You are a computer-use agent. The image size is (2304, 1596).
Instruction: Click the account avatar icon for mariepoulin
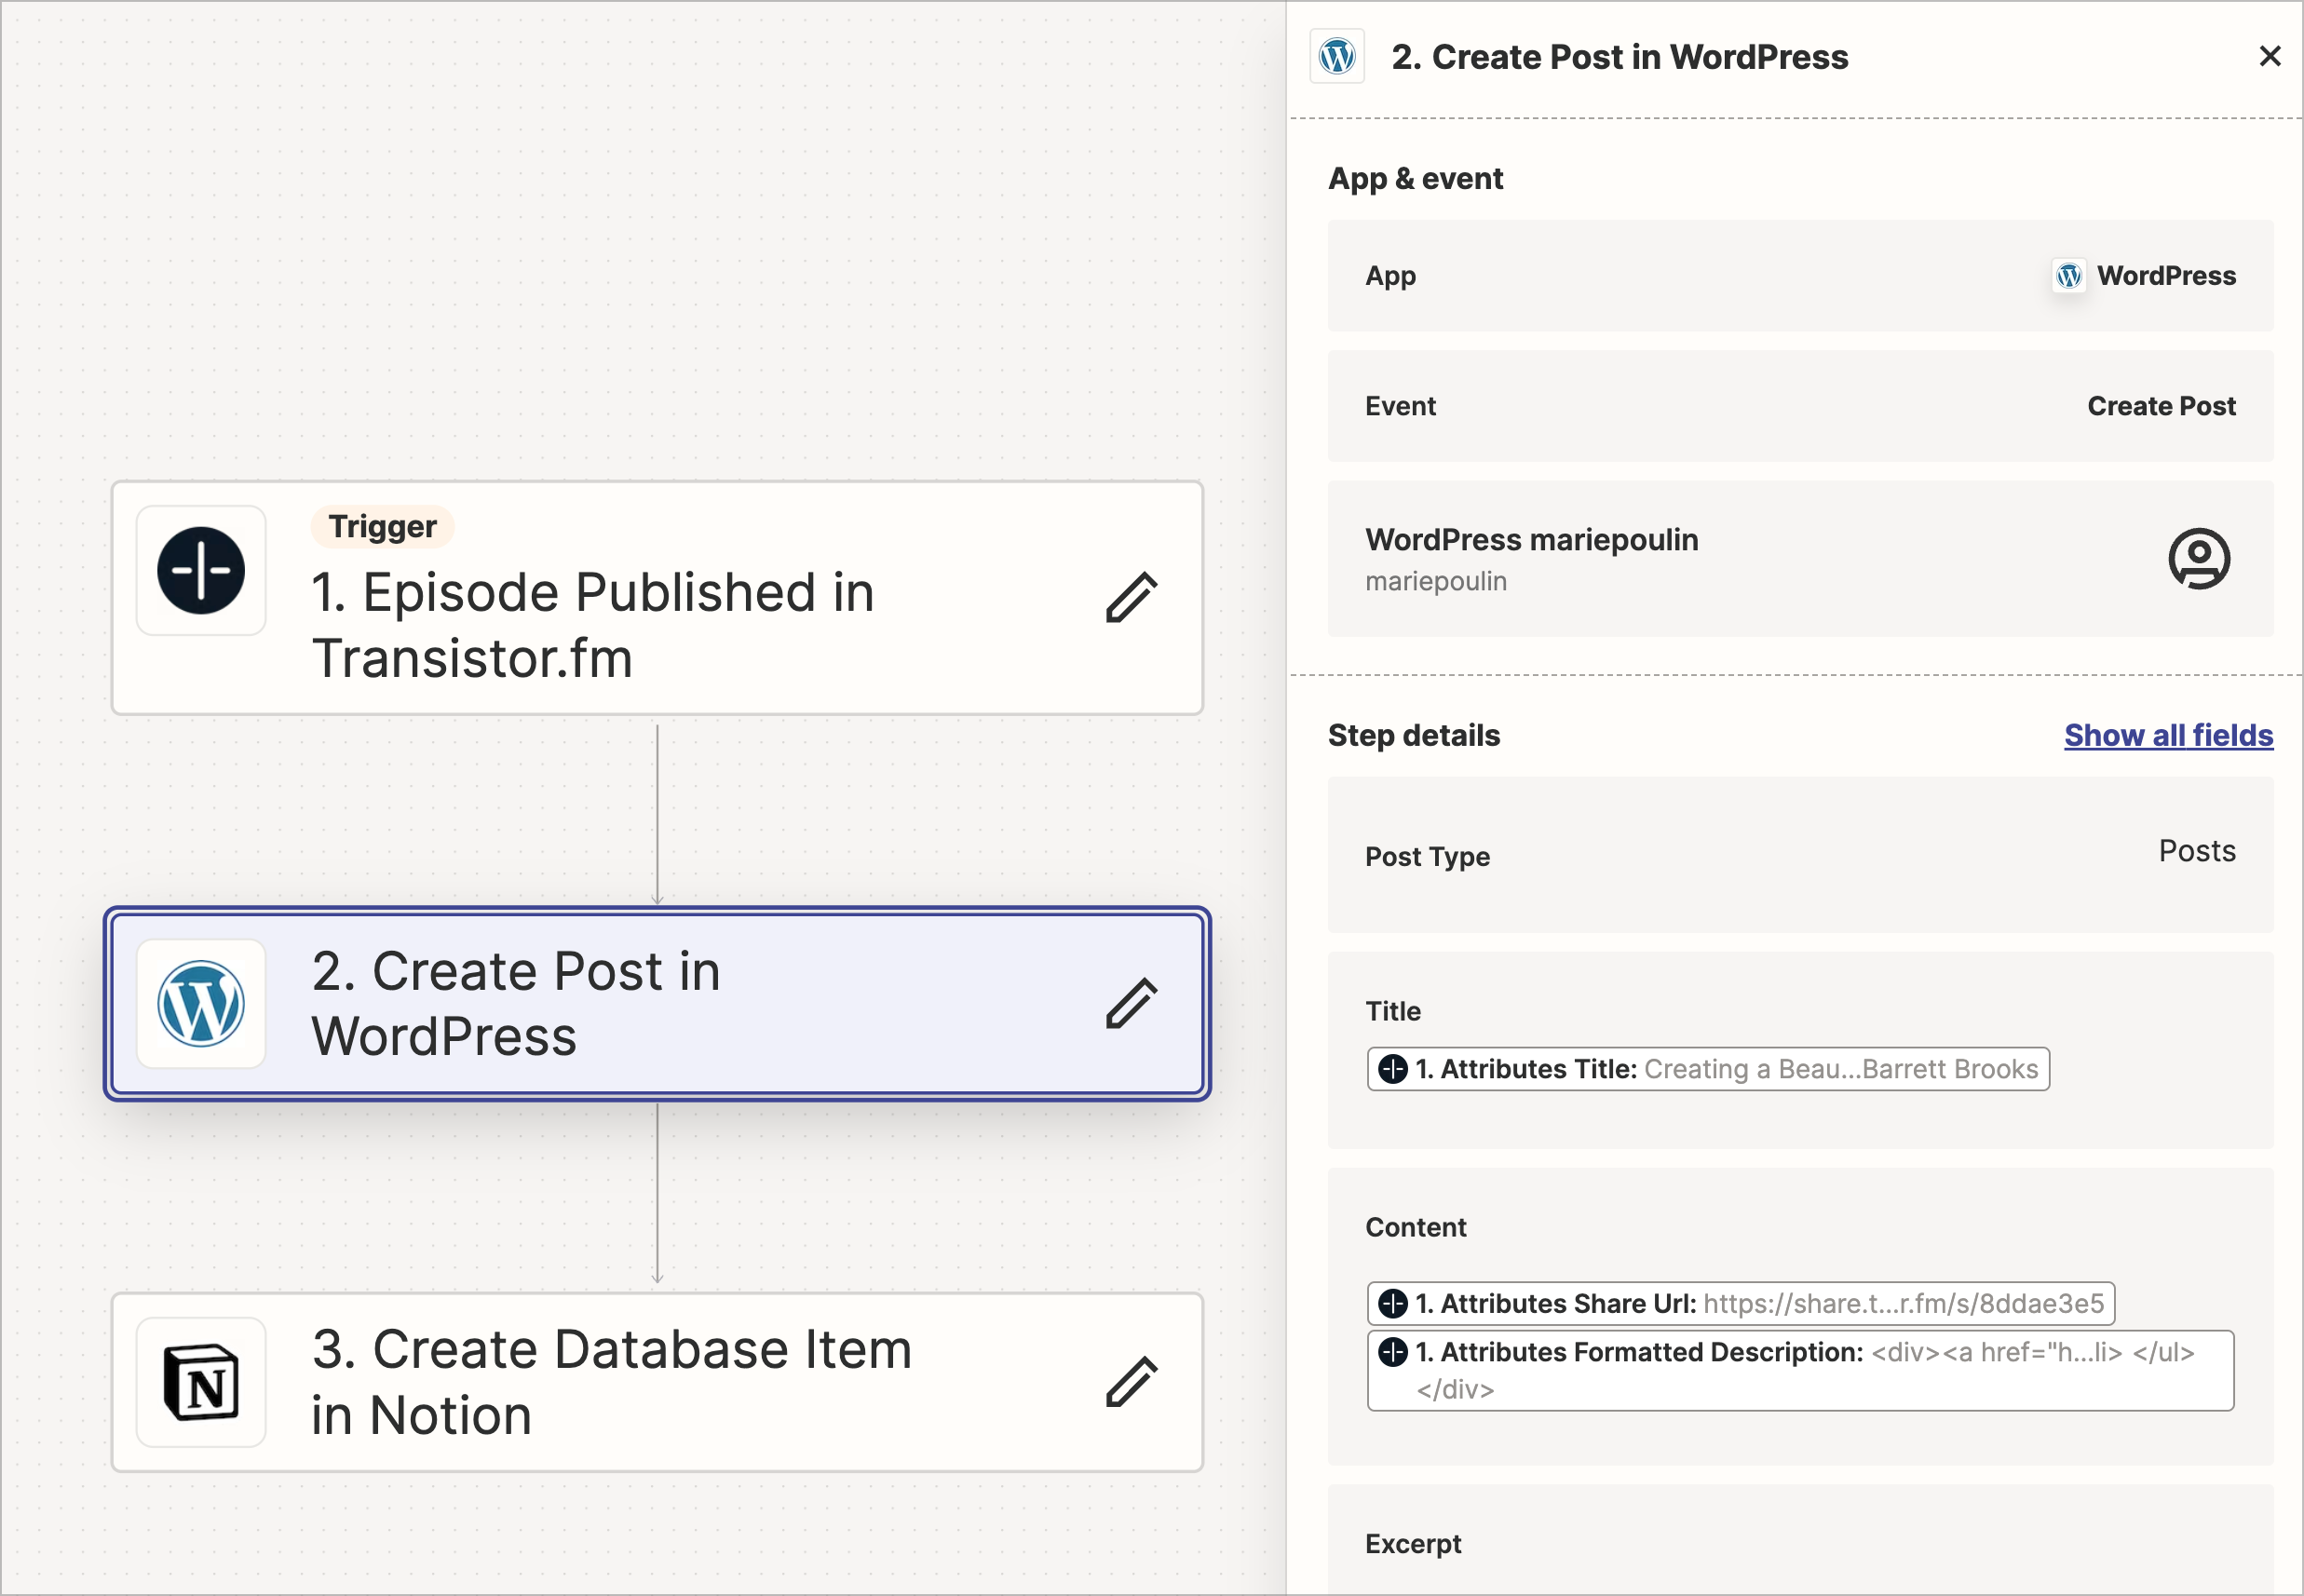(2199, 558)
